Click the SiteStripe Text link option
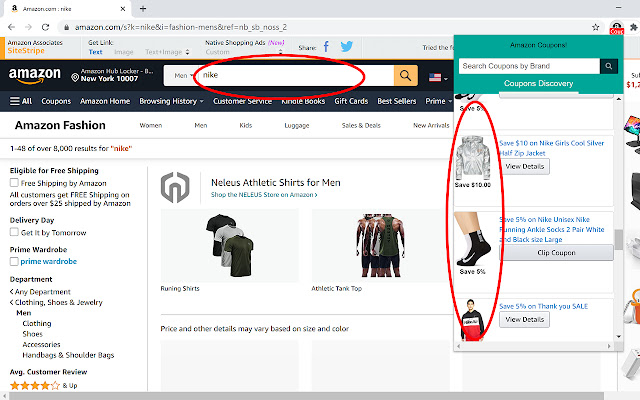Screen dimensions: 640x400 96,52
